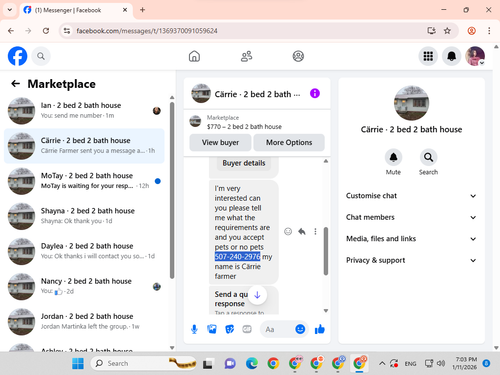The width and height of the screenshot is (500, 375).
Task: Open more options dots beside message
Action: pos(315,231)
